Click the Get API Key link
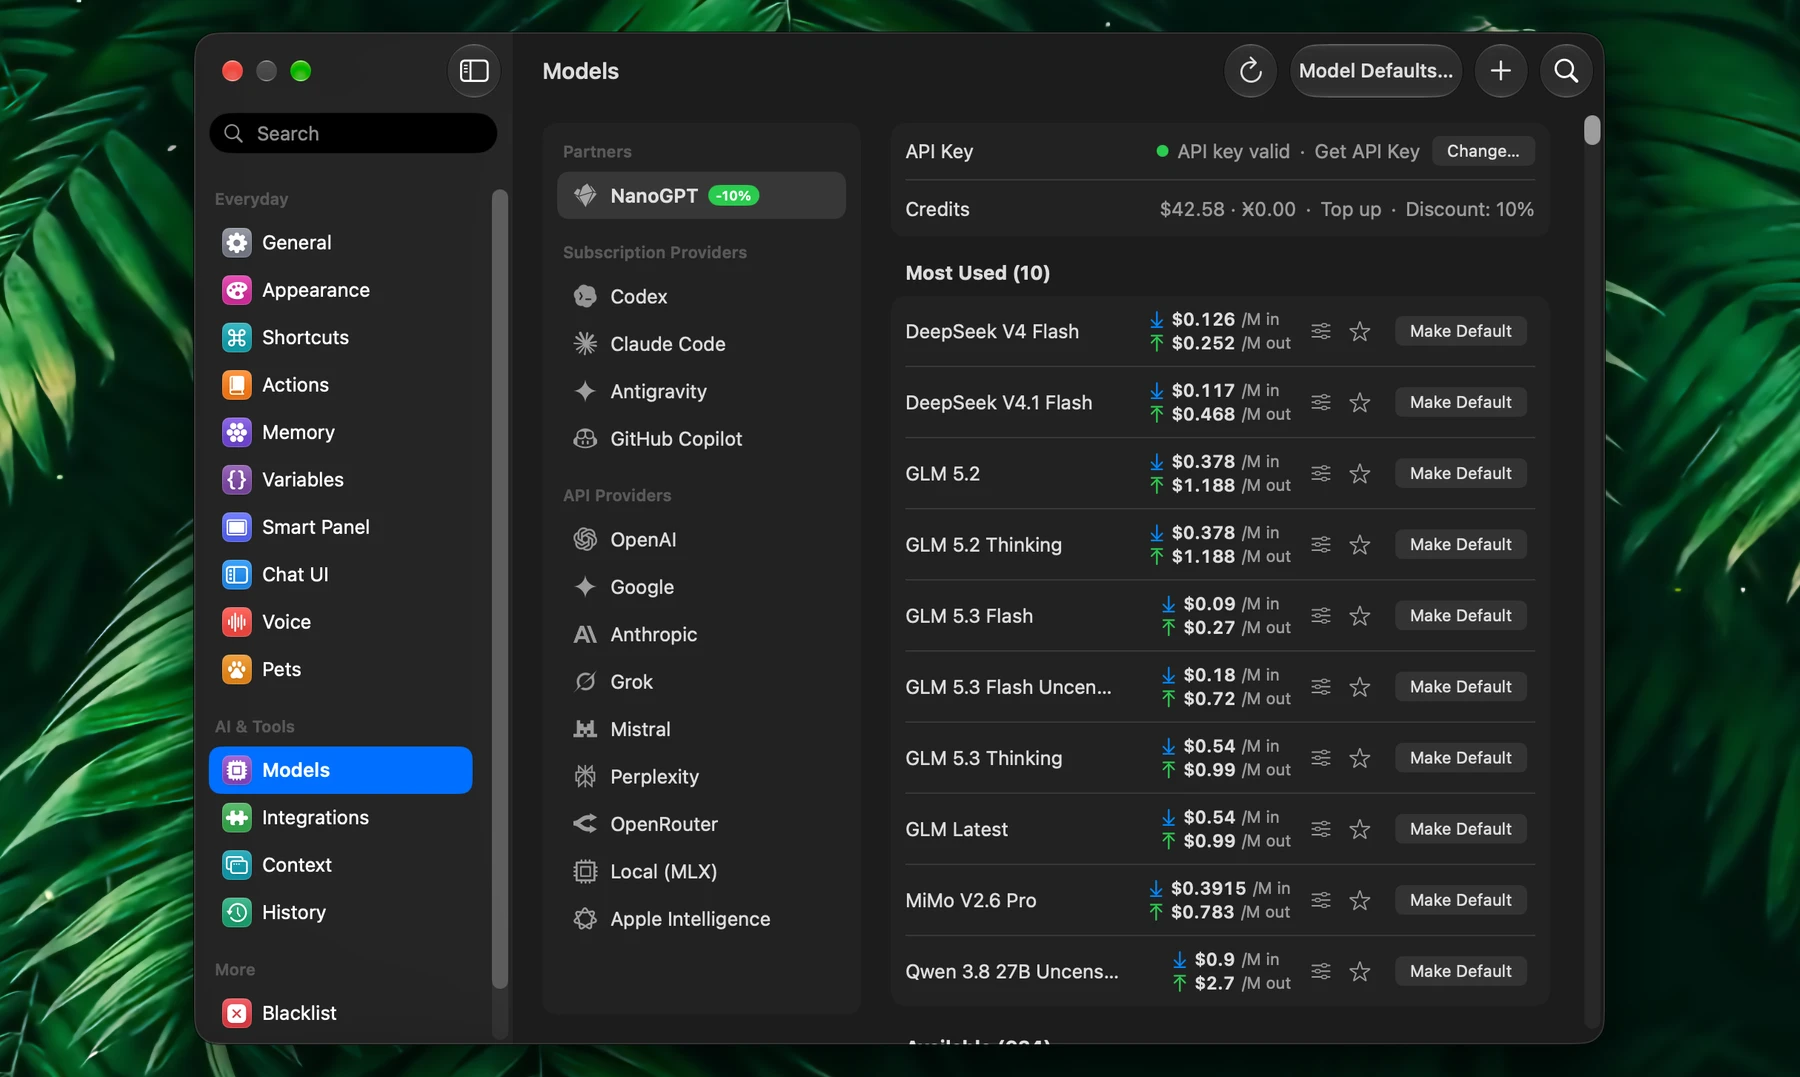The image size is (1800, 1077). 1367,151
